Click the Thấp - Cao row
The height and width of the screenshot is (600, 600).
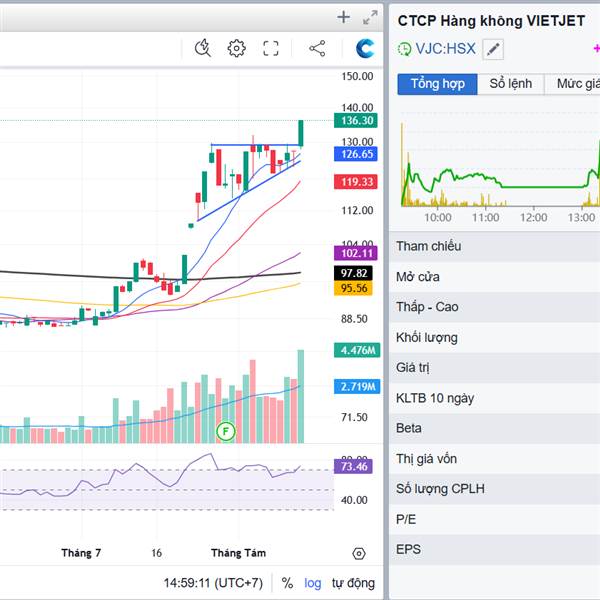[494, 307]
